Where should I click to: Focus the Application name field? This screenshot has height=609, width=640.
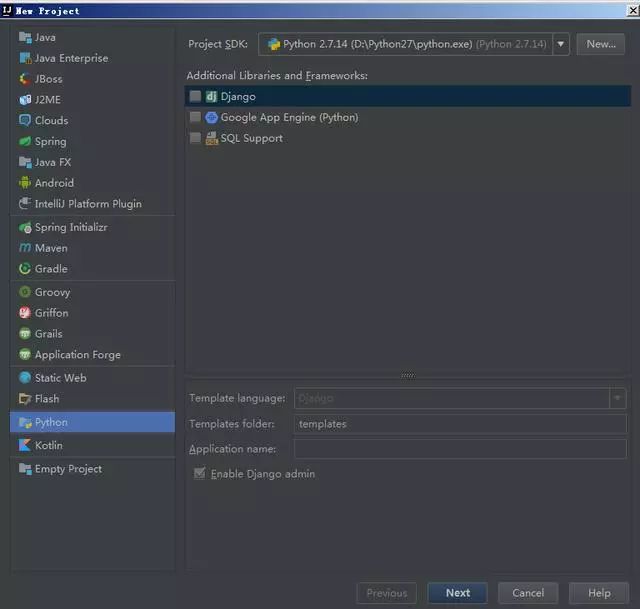[460, 449]
